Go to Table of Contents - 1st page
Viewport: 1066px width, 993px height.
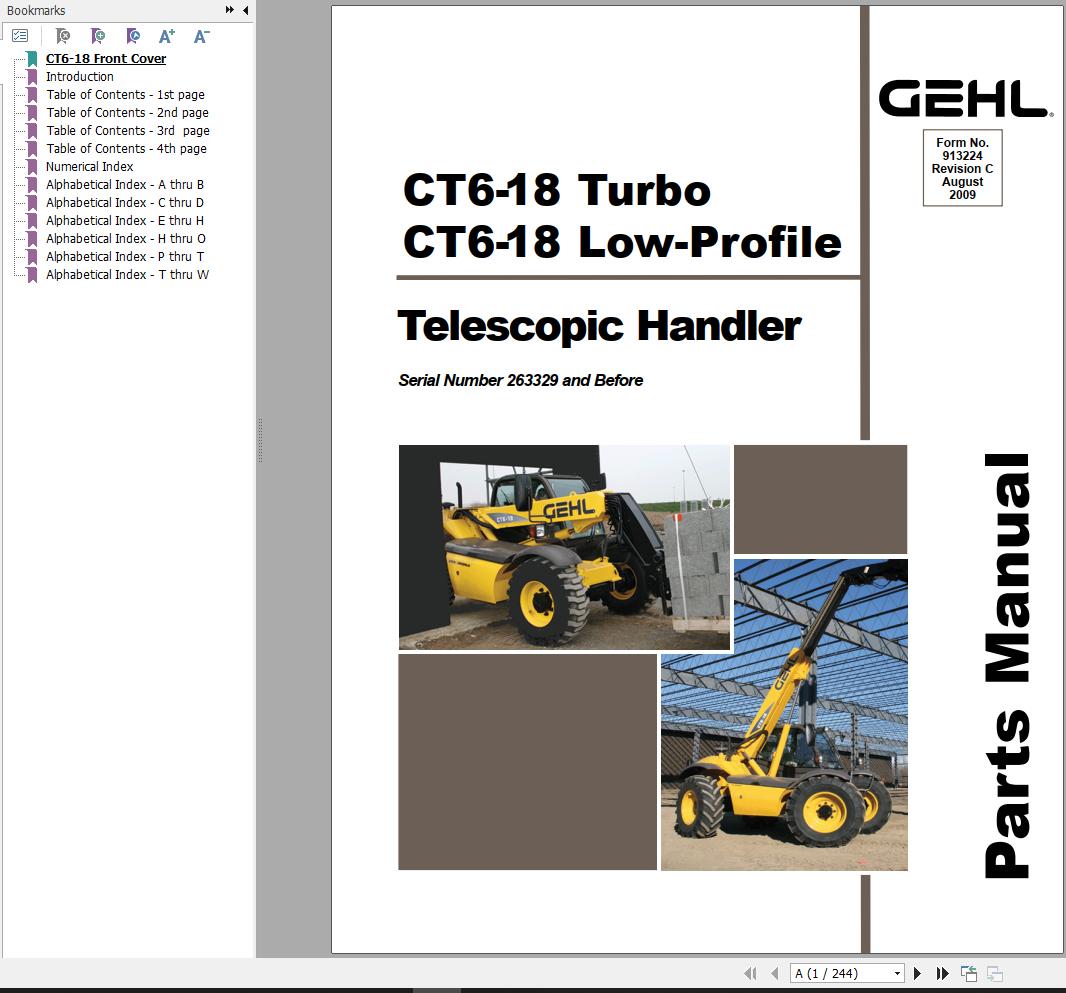tap(125, 94)
